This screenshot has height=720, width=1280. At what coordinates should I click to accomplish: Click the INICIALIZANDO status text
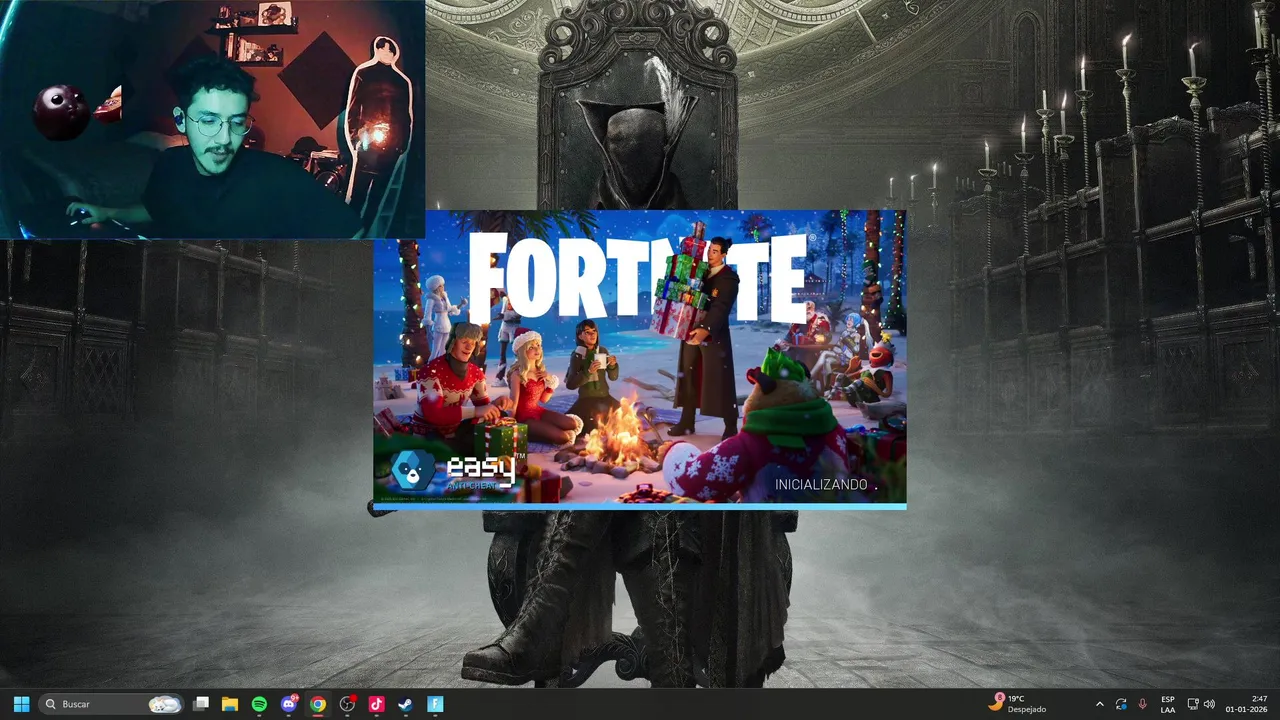pos(821,484)
